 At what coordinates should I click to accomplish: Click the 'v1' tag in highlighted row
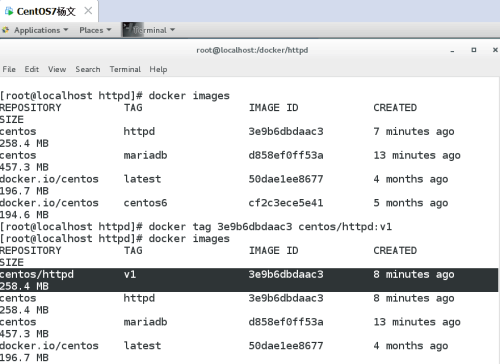click(x=130, y=275)
